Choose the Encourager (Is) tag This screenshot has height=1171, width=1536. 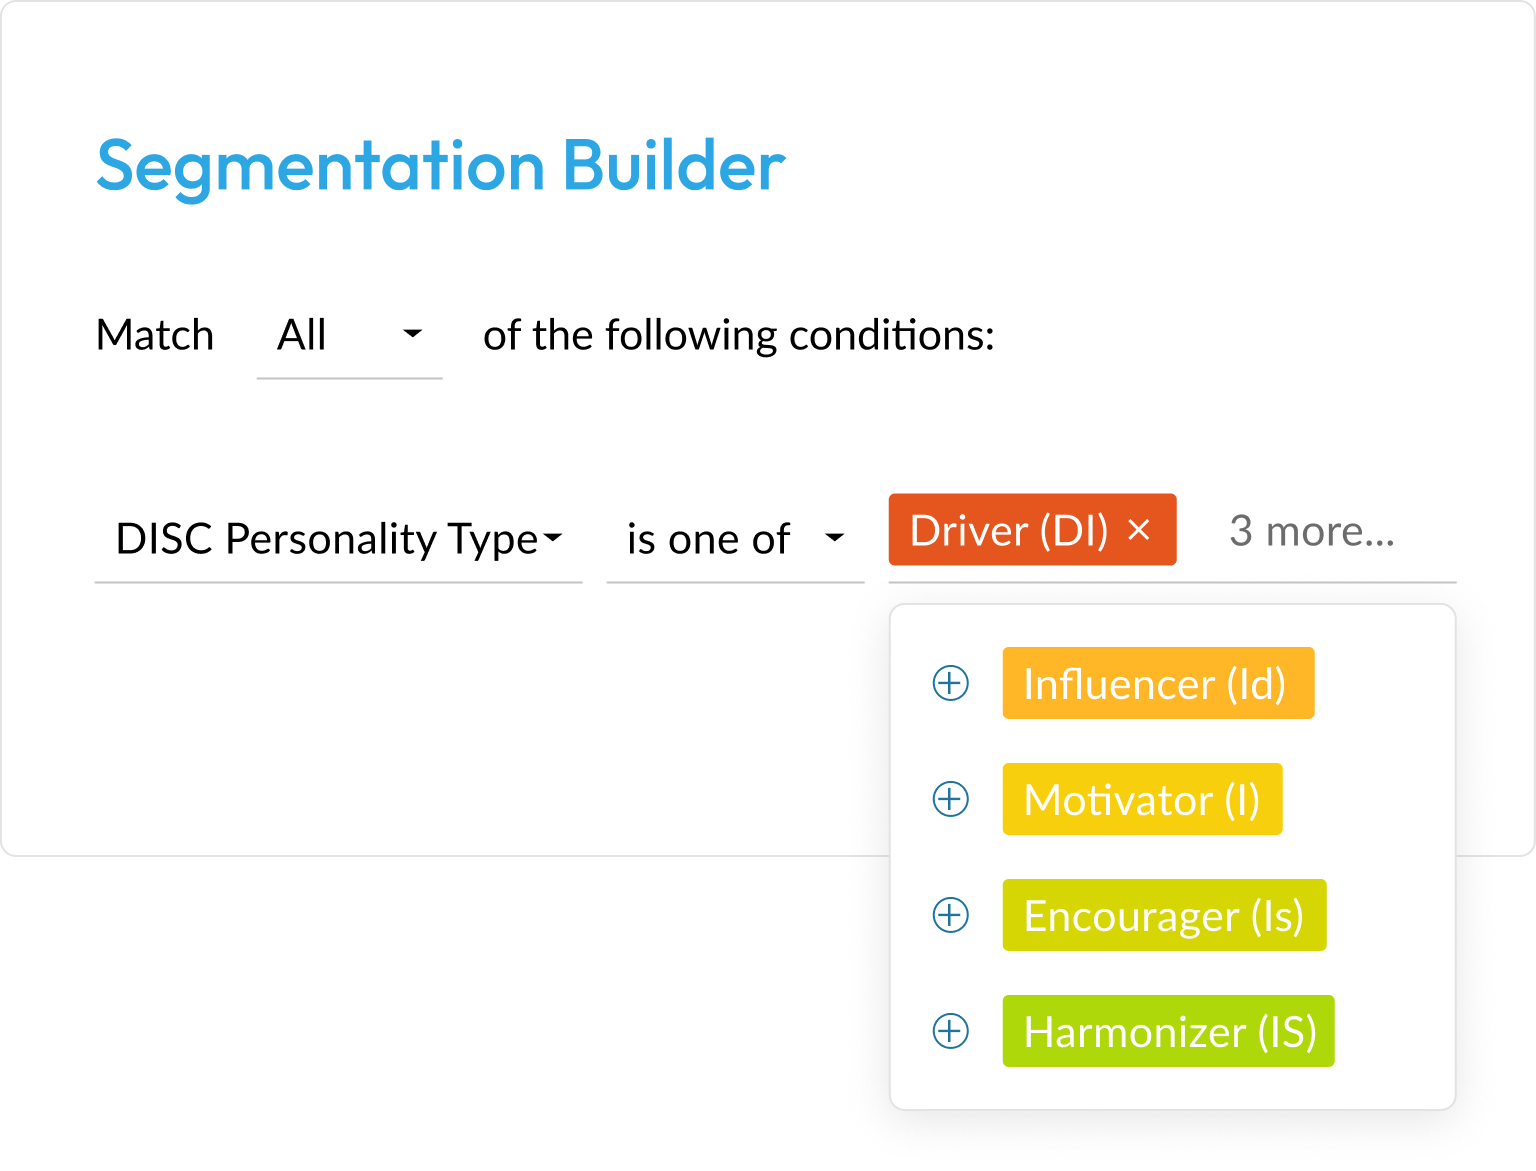[1163, 916]
